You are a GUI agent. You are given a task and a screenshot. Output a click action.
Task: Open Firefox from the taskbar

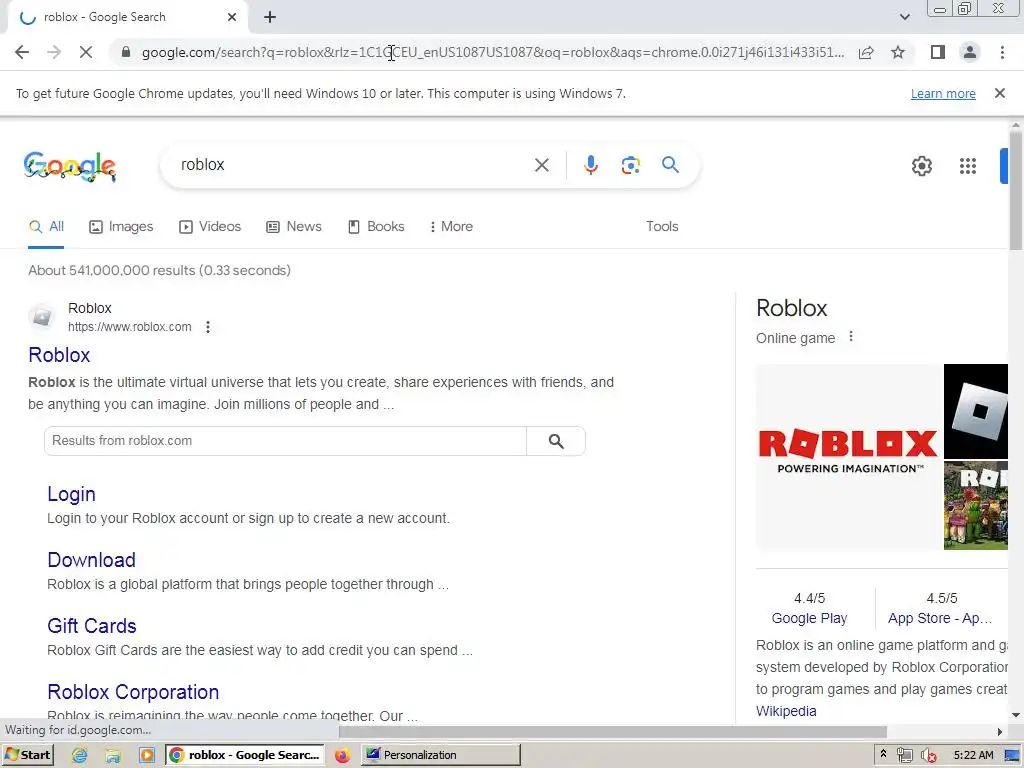[342, 756]
